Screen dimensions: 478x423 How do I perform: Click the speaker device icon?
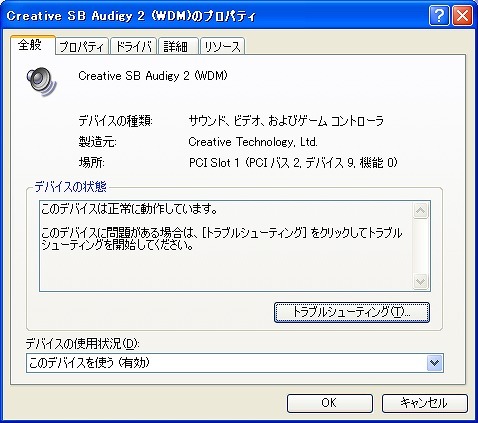(x=42, y=81)
